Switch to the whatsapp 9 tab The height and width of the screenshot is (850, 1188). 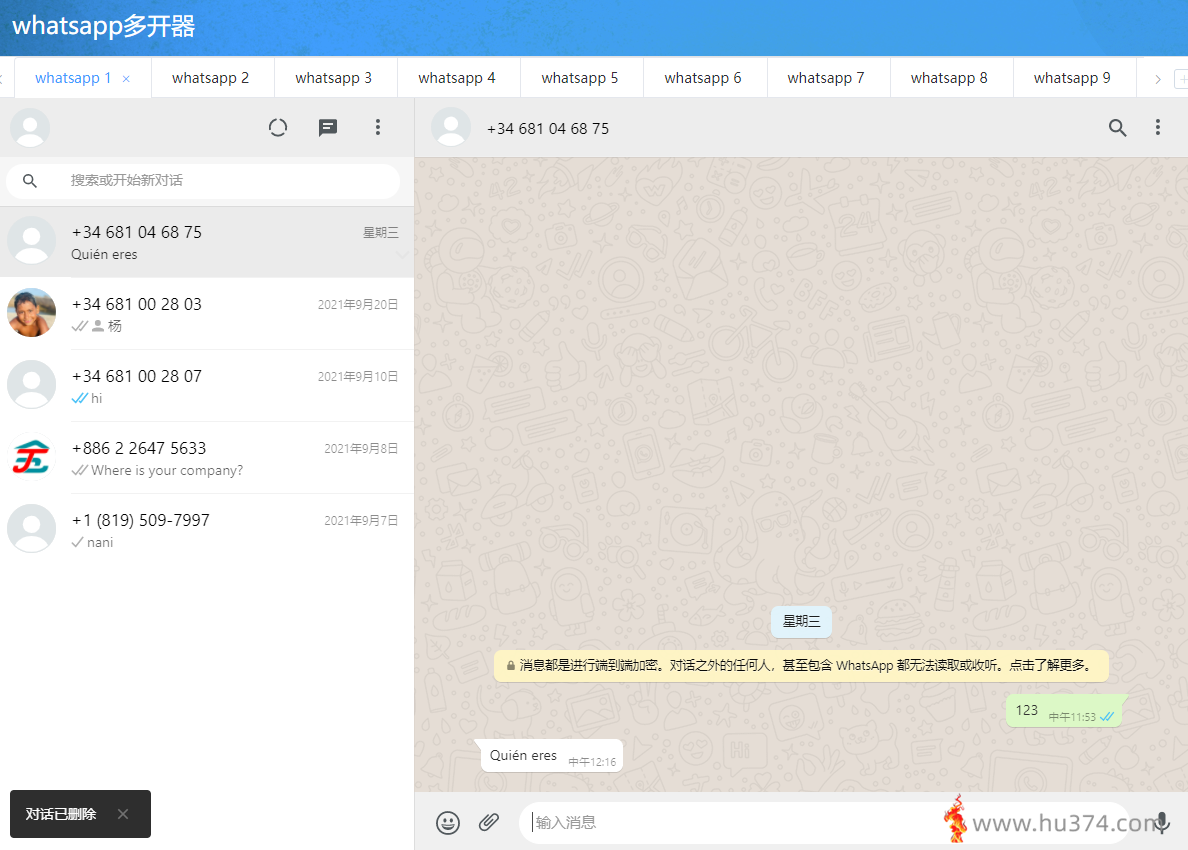(x=1072, y=78)
